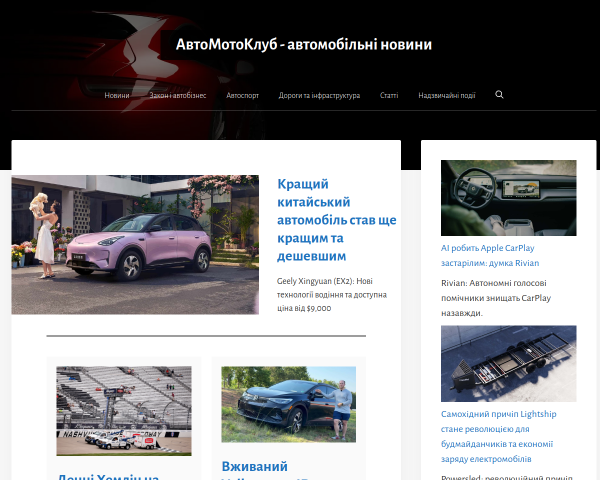Image resolution: width=600 pixels, height=480 pixels.
Task: Open Надзвичайні події section
Action: (447, 95)
